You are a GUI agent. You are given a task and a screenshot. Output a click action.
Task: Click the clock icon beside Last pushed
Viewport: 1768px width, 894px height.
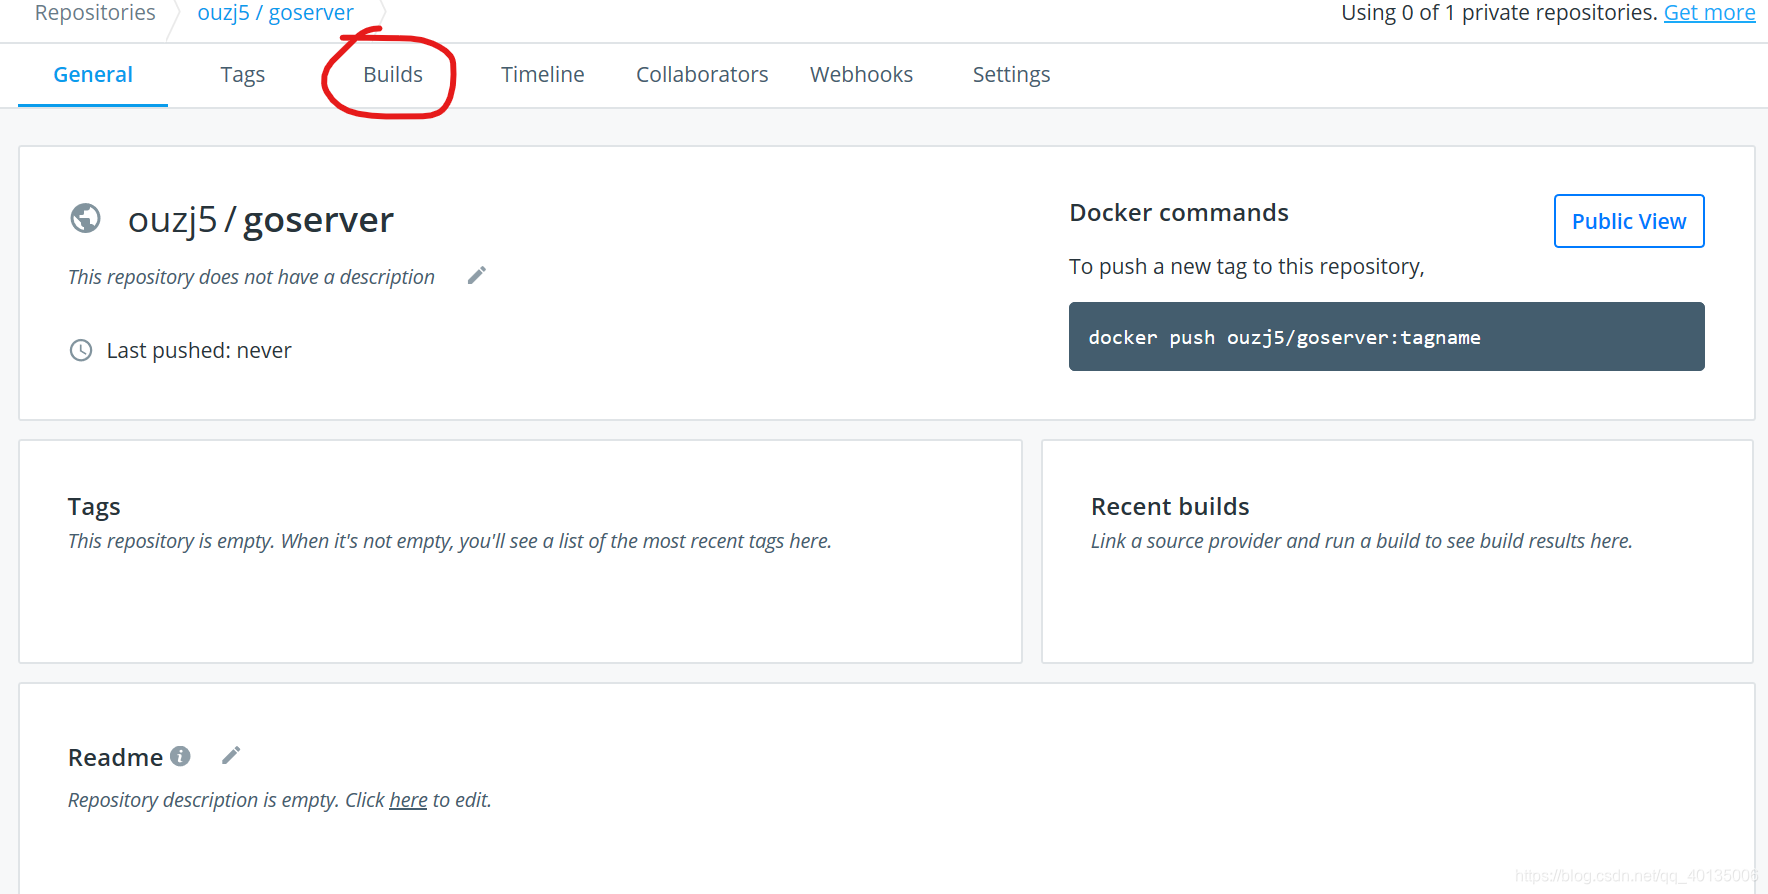(x=81, y=350)
